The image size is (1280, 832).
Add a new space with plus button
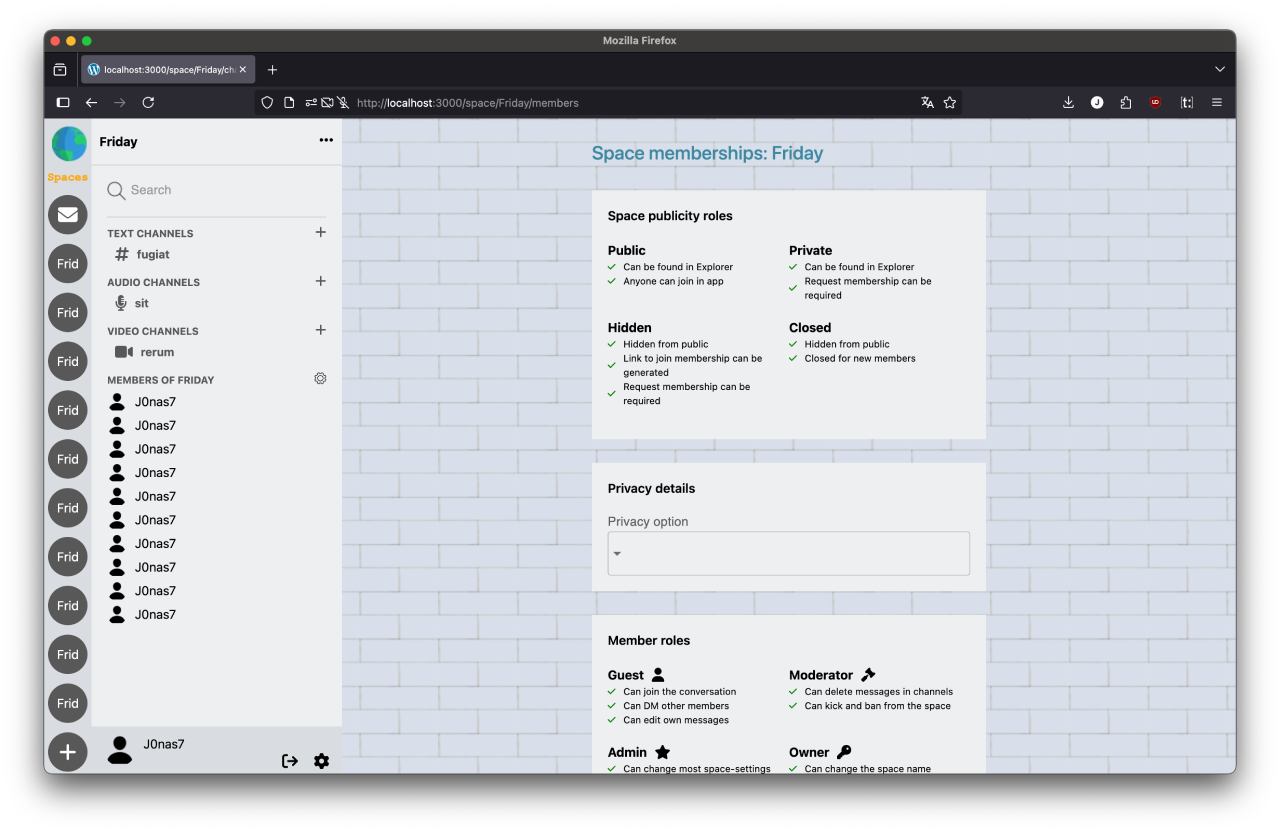click(68, 752)
